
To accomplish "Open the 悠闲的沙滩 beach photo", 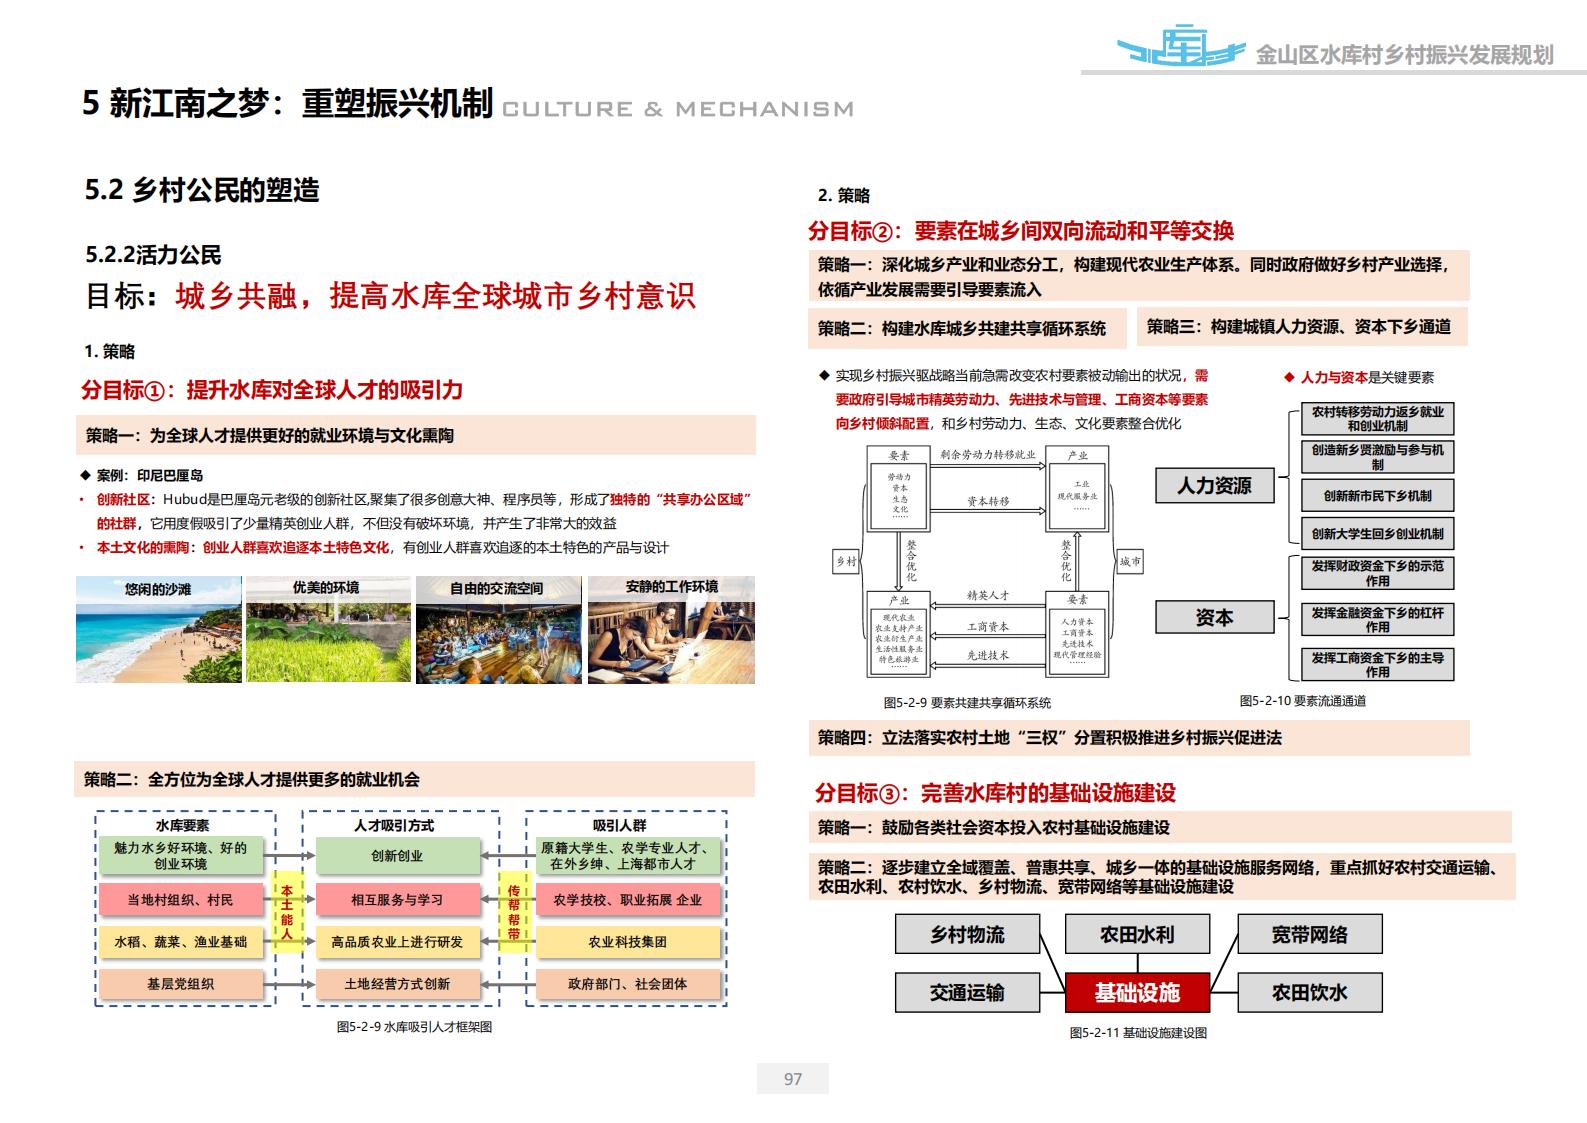I will pyautogui.click(x=159, y=630).
